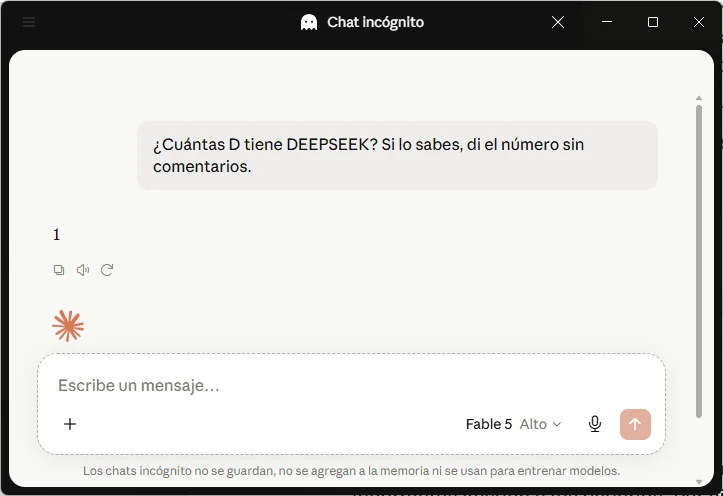Click the scrollbar up arrow
The height and width of the screenshot is (496, 723).
click(699, 98)
